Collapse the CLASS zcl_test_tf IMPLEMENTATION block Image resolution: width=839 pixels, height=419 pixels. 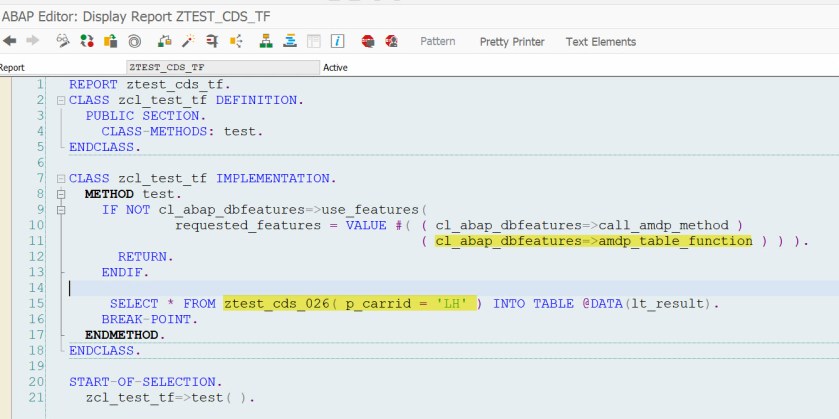pos(61,178)
